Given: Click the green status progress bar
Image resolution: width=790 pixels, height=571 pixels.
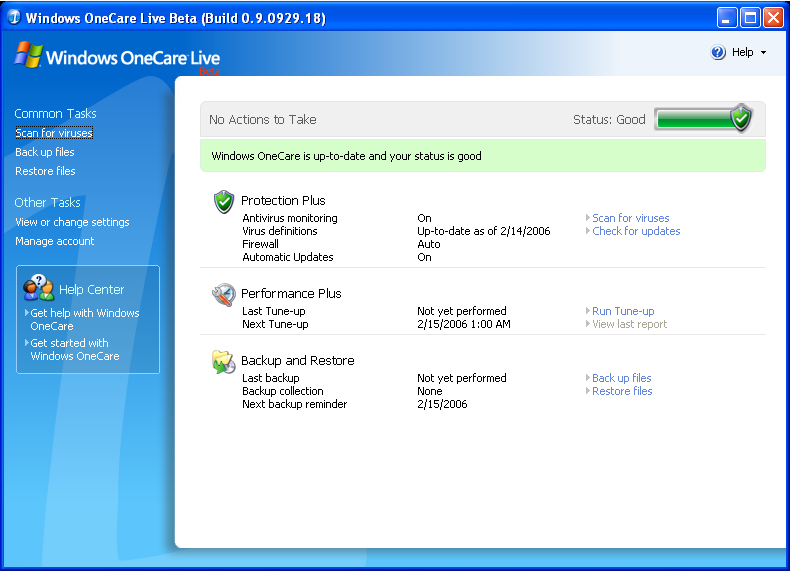Looking at the screenshot, I should pos(695,119).
